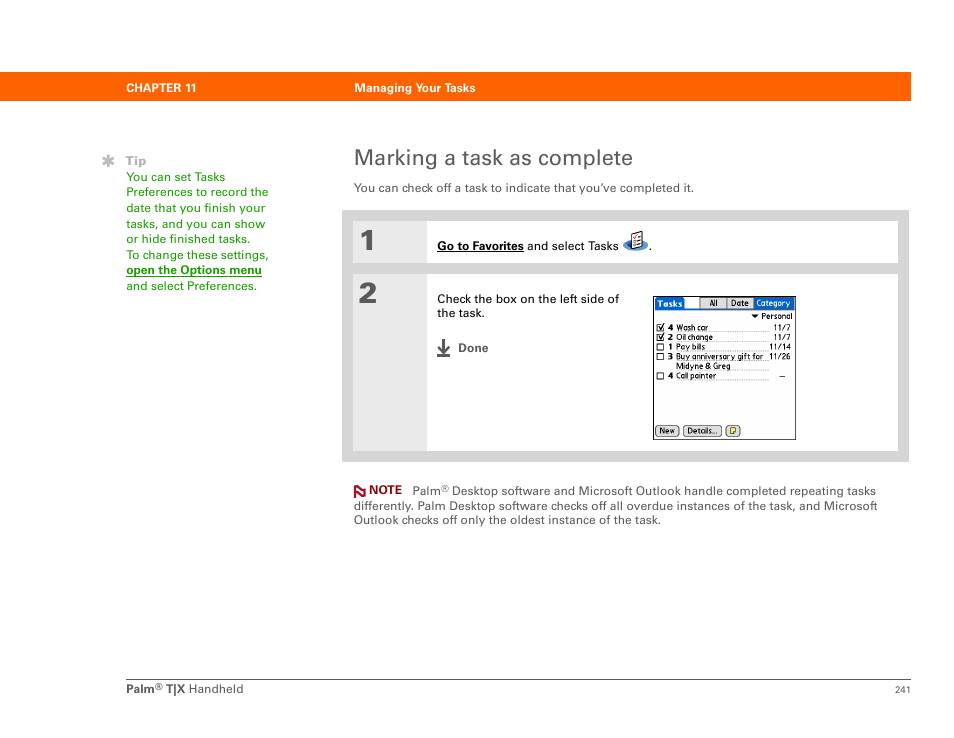The width and height of the screenshot is (954, 738).
Task: Click the Tasks application icon in step 1
Action: coord(636,241)
